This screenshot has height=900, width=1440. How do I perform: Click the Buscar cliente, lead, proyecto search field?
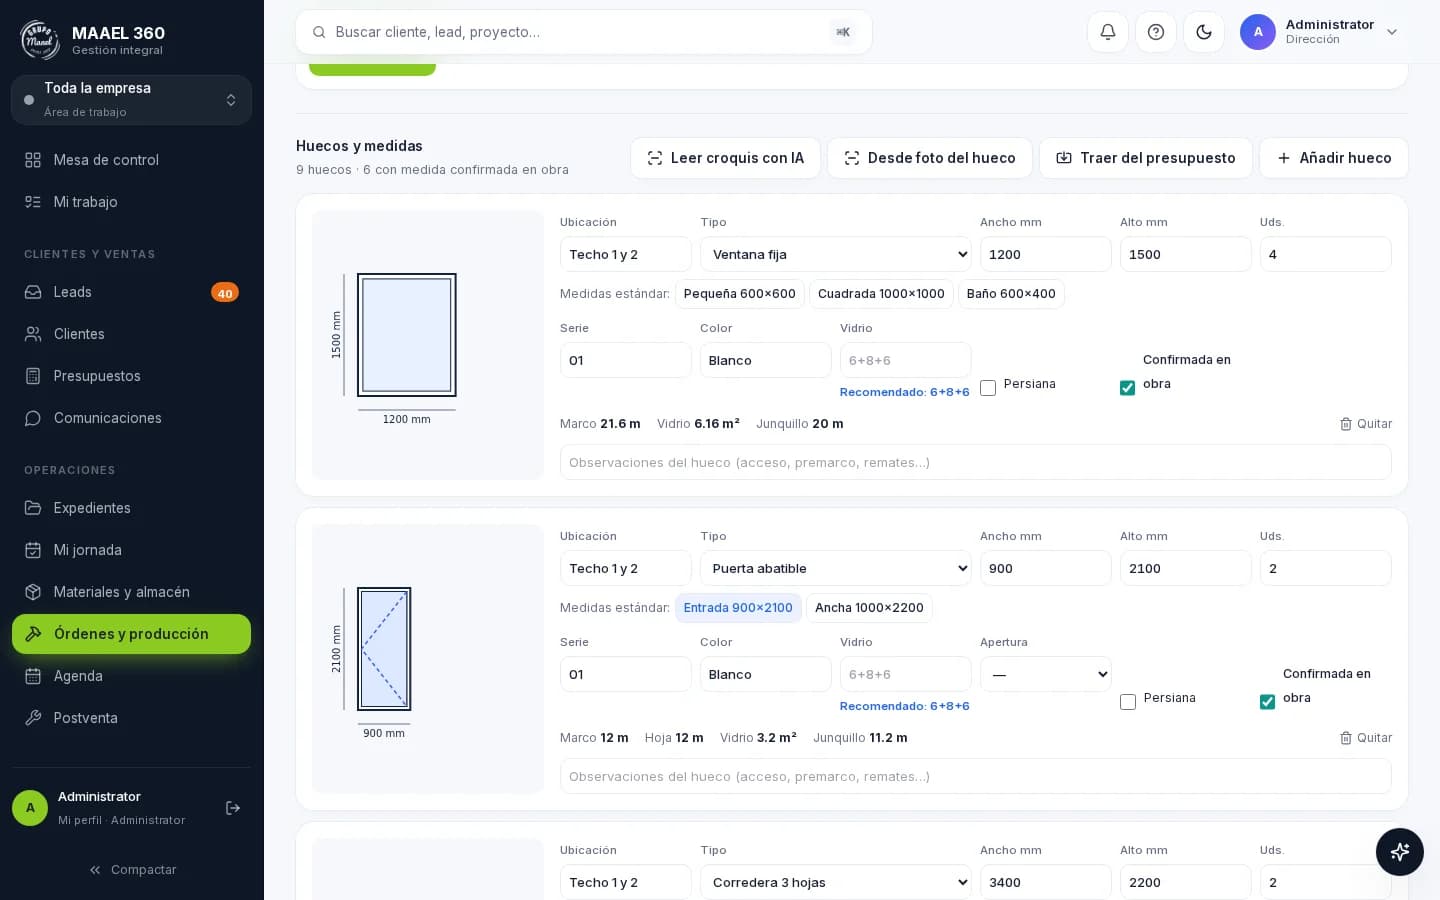pyautogui.click(x=584, y=32)
